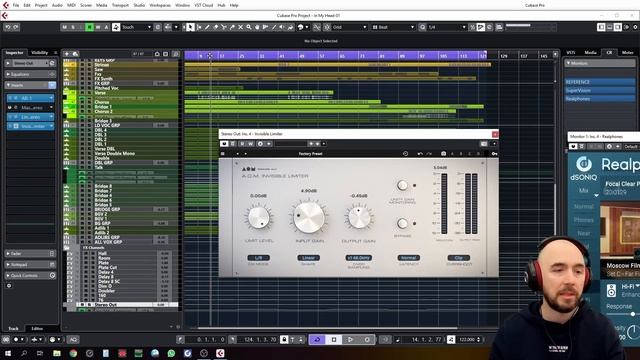This screenshot has height=360, width=640.
Task: Click the large Input Gain knob
Action: coord(309,217)
